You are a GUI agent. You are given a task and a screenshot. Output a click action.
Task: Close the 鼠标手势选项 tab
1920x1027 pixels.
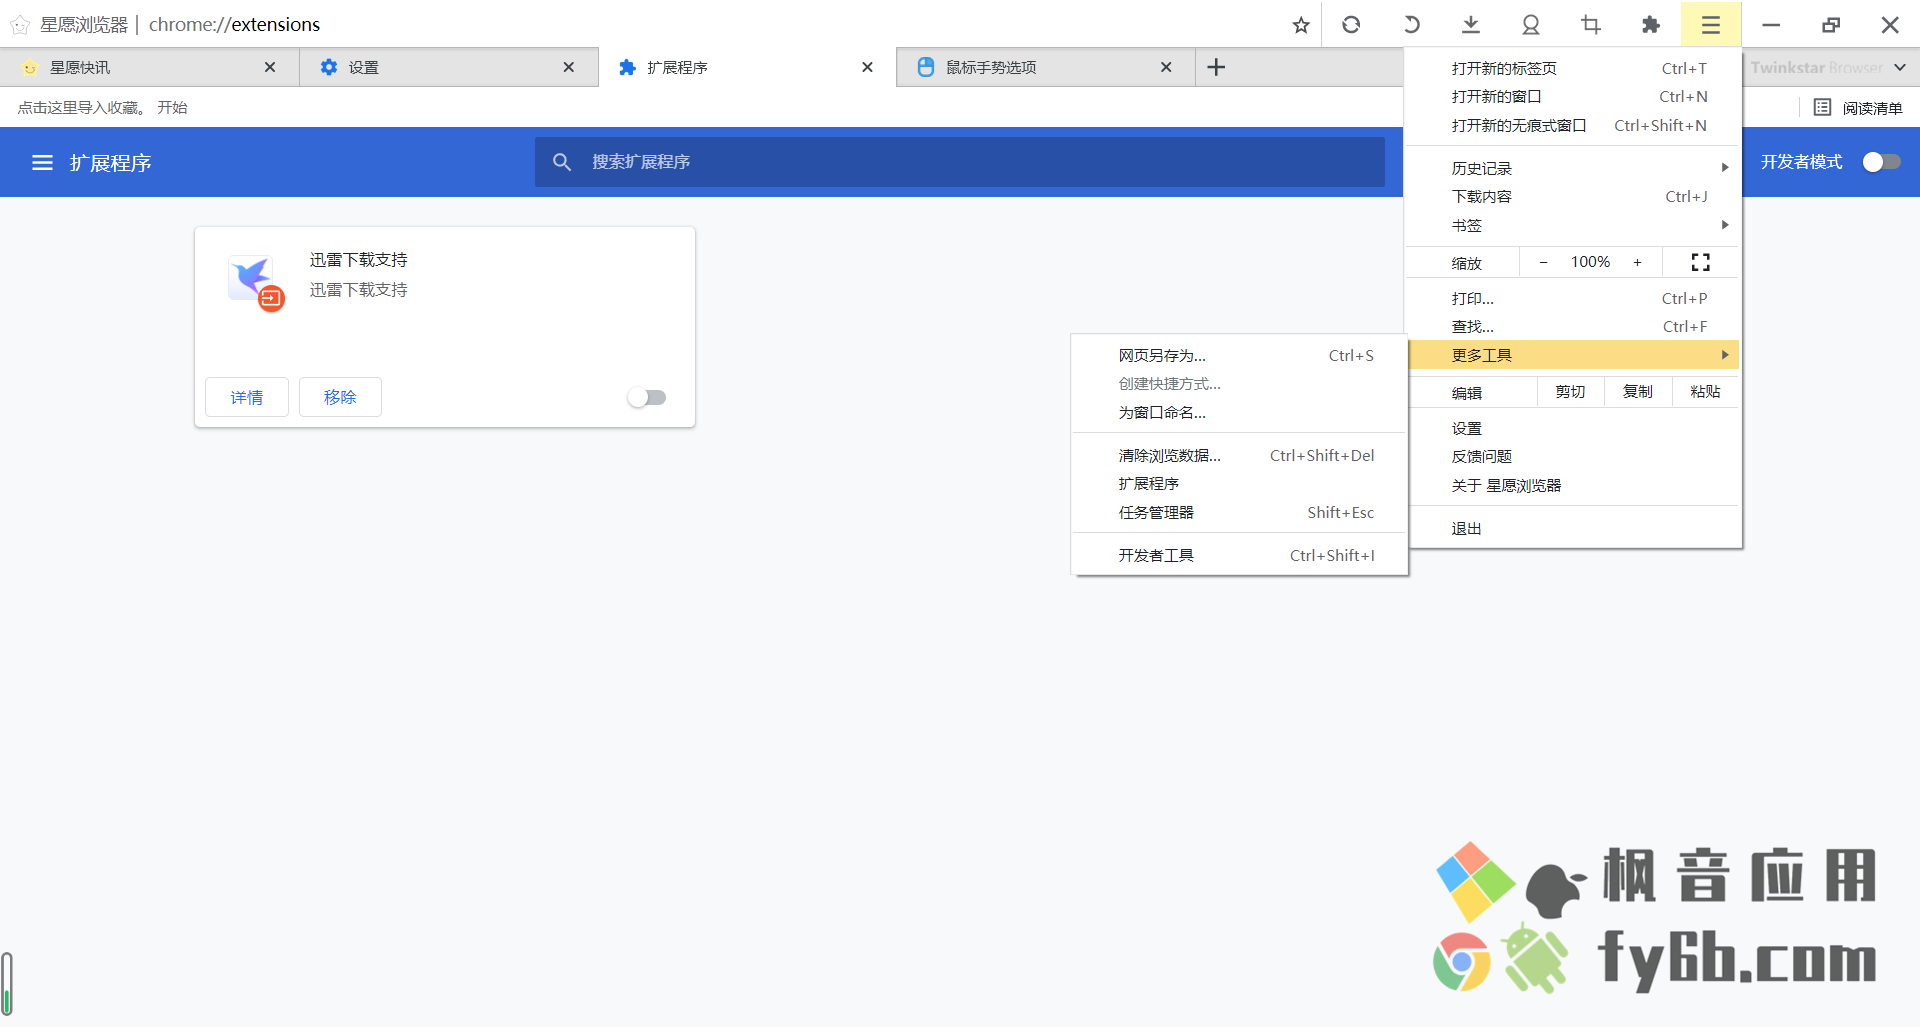click(1166, 67)
